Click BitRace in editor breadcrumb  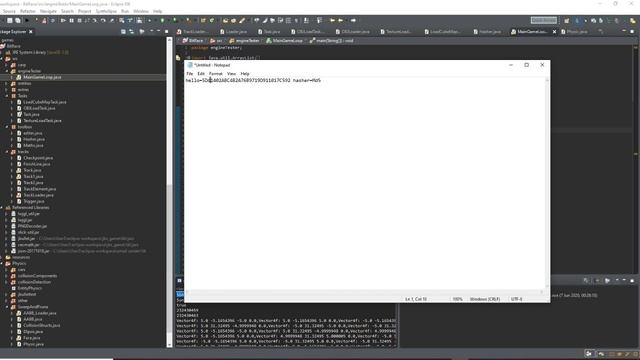193,41
